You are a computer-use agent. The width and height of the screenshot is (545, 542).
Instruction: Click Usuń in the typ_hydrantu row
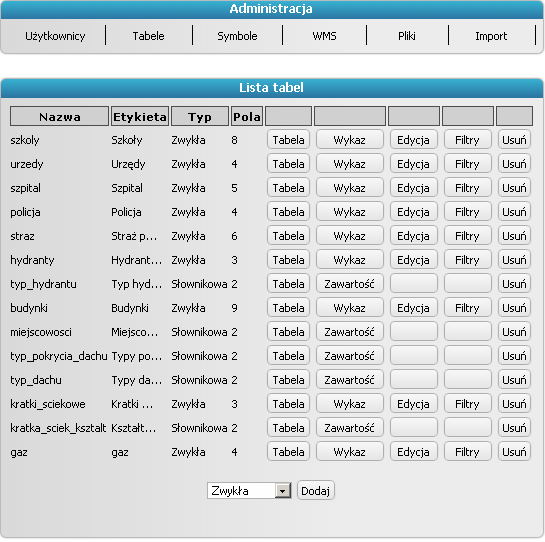pos(514,284)
